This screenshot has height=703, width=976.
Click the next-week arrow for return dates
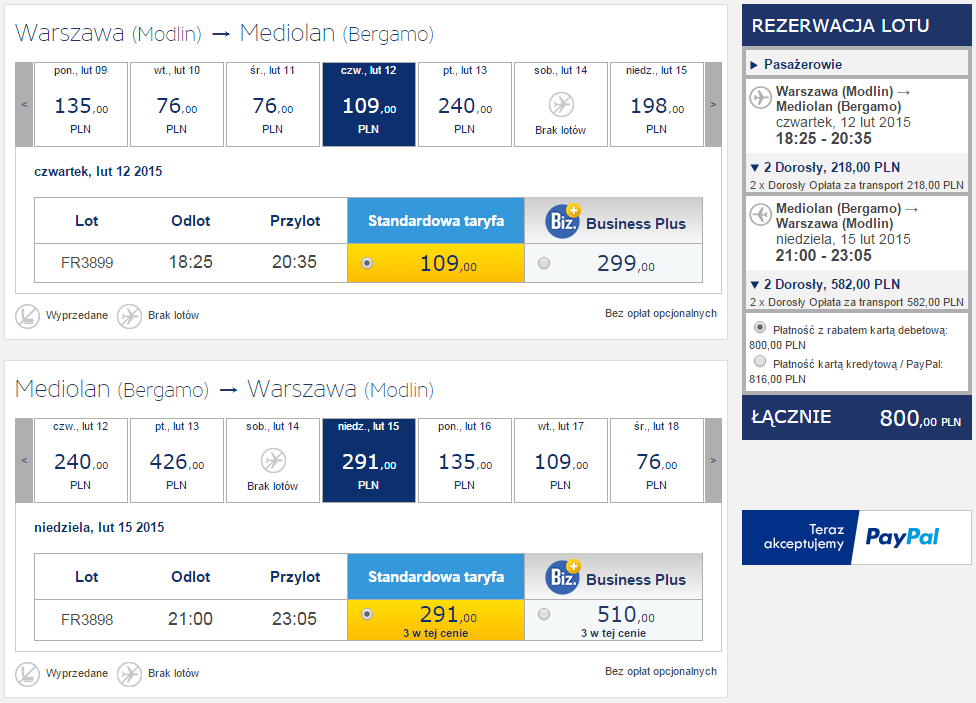[x=713, y=460]
